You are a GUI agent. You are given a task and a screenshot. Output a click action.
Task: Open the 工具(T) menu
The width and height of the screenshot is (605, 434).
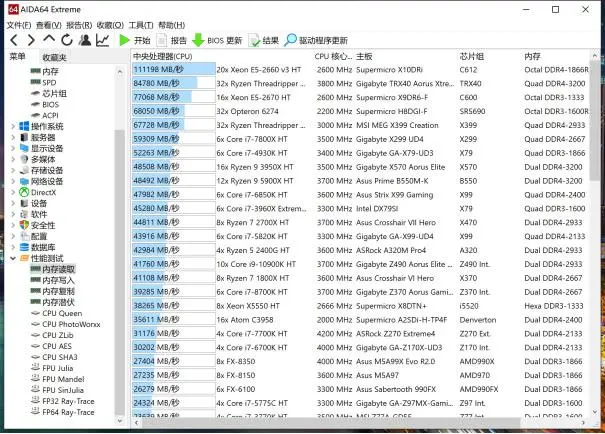click(141, 25)
